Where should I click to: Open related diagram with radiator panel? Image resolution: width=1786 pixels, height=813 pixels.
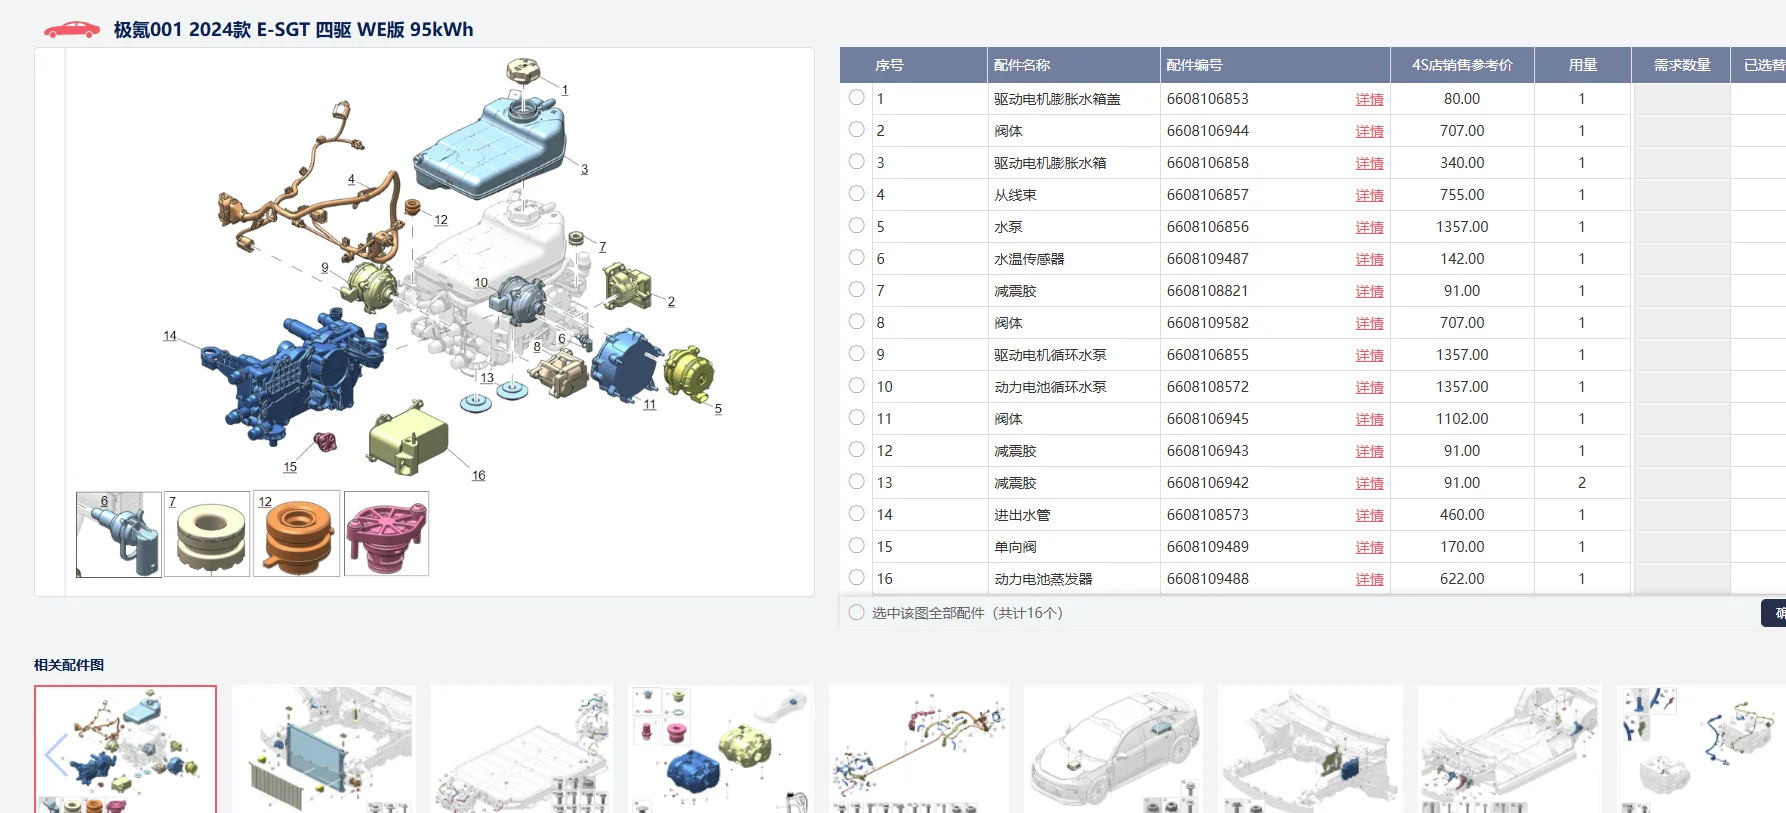(x=323, y=749)
